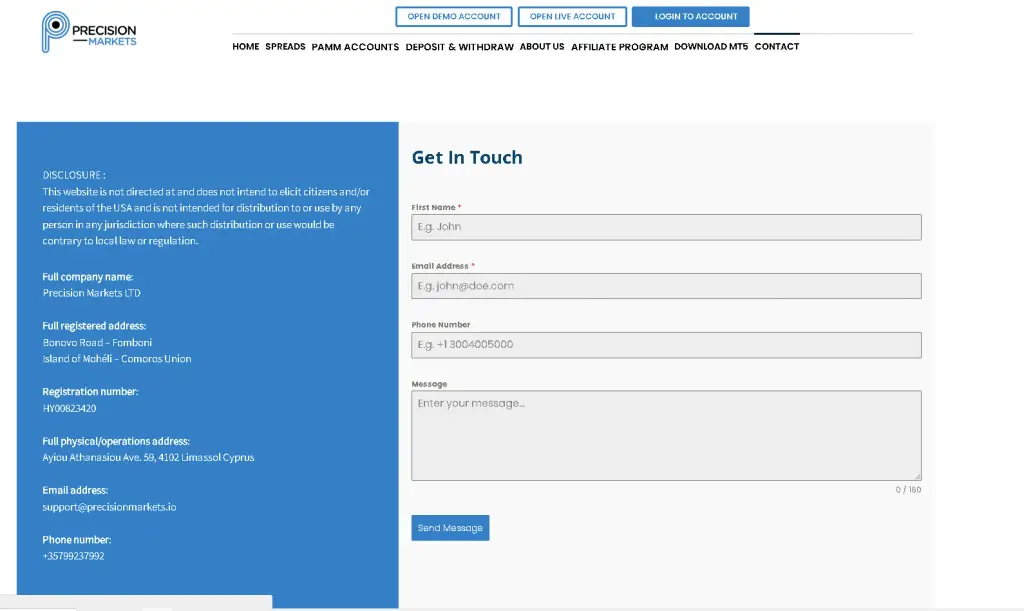Click Open Live Account button

[572, 16]
